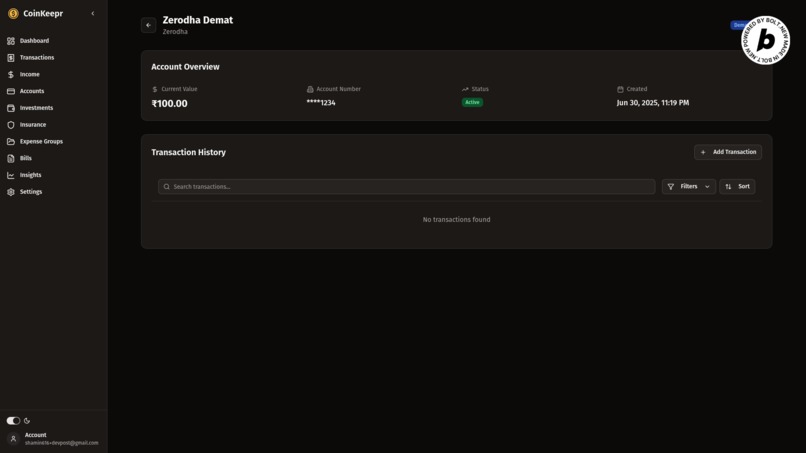Click the plus icon in Add Transaction
The height and width of the screenshot is (453, 806).
tap(703, 152)
